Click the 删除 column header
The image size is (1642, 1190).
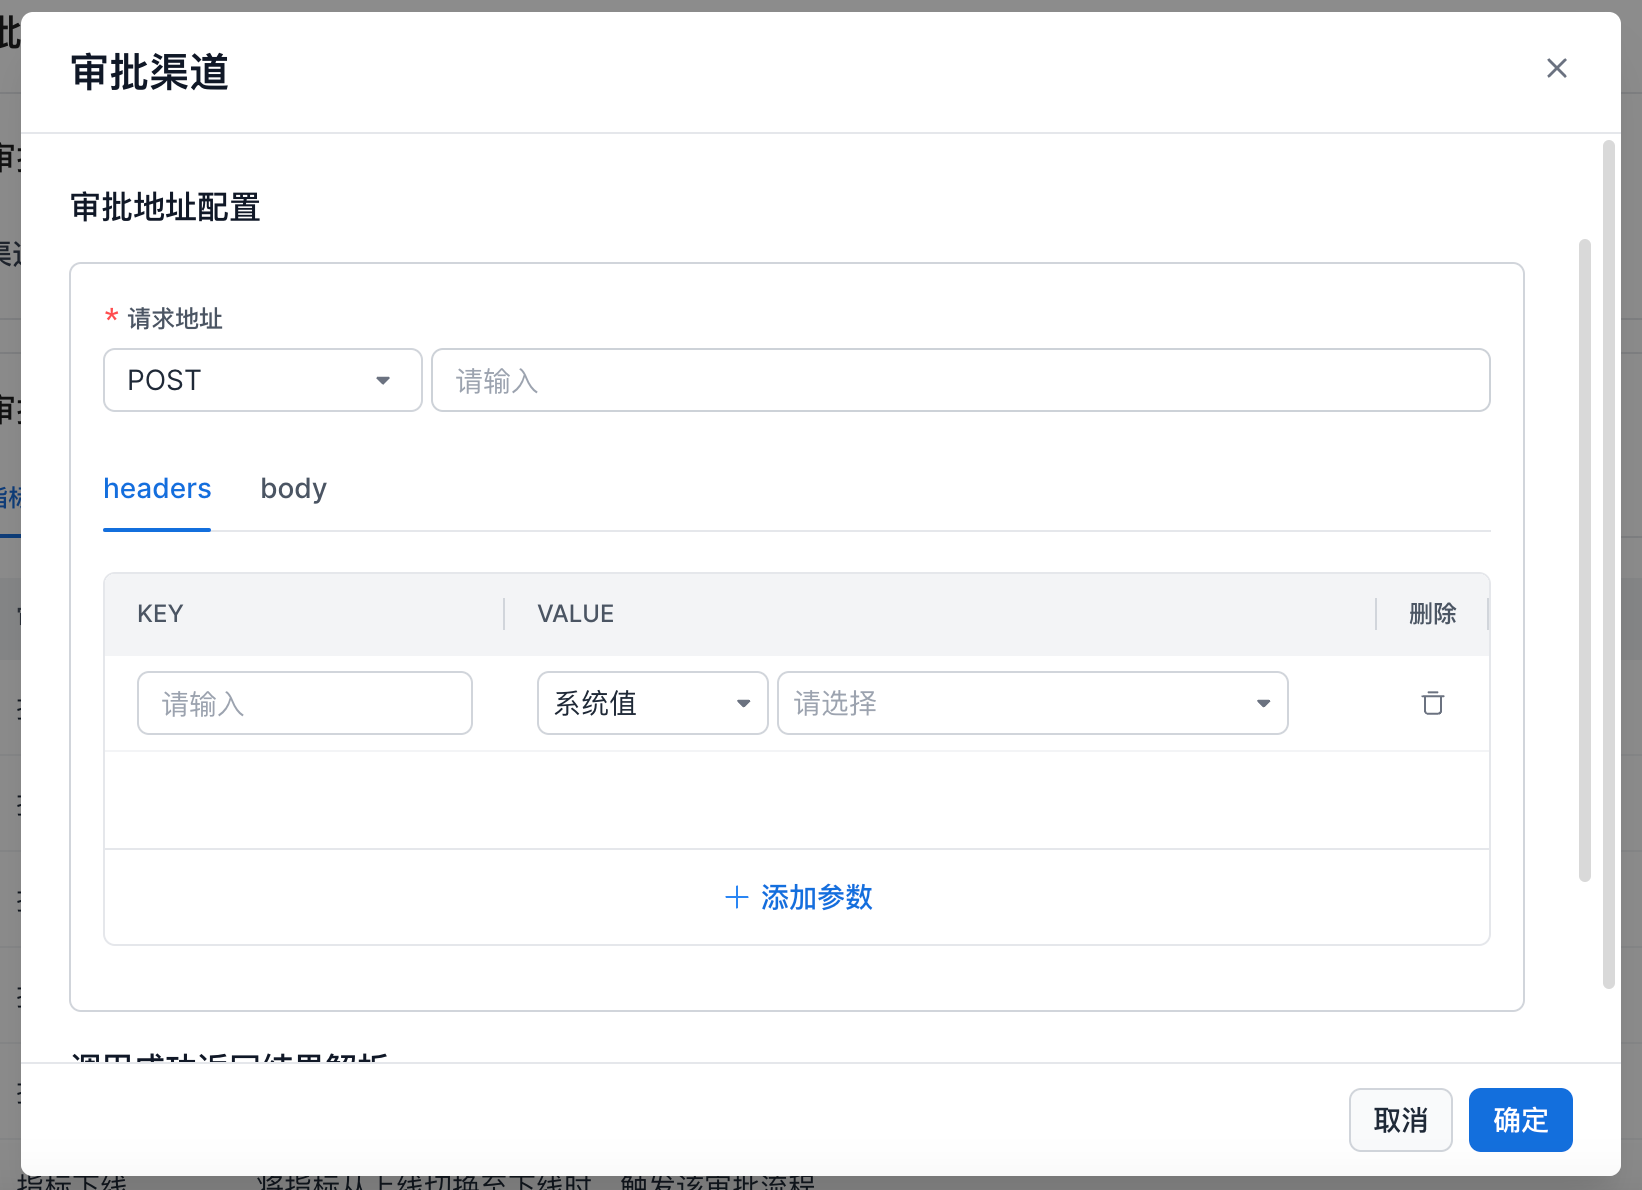1432,614
